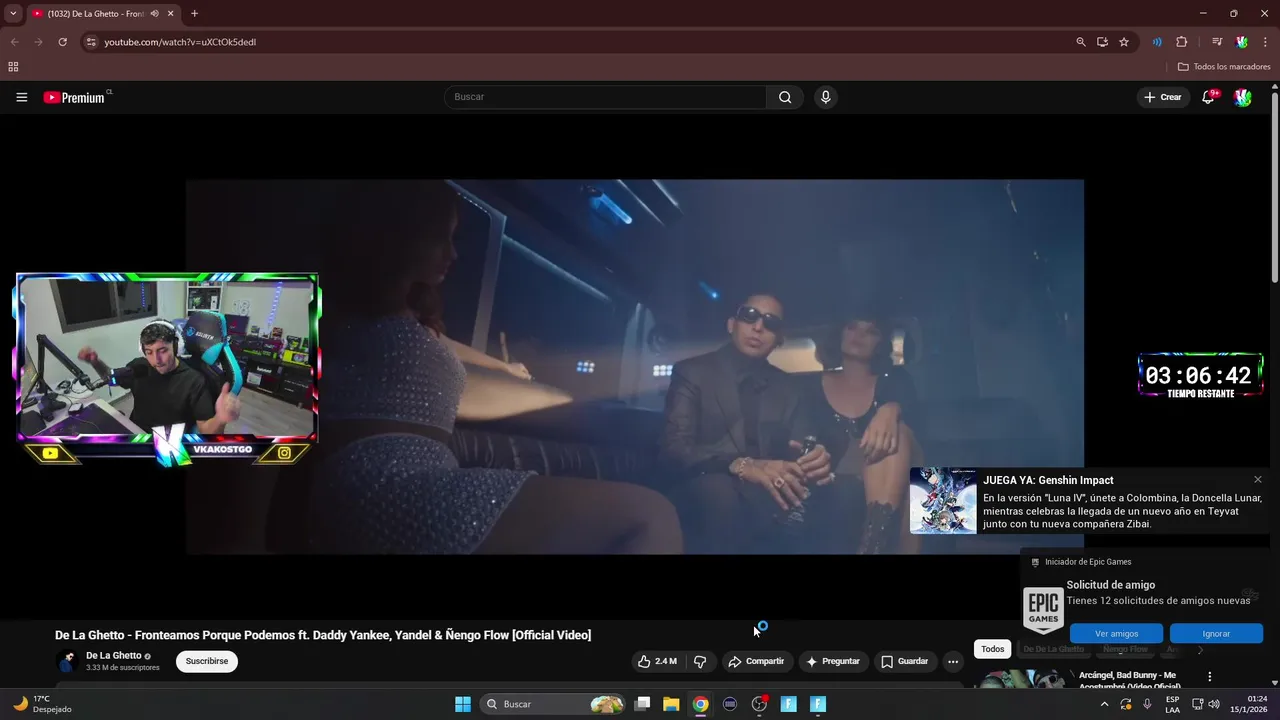This screenshot has height=720, width=1280.
Task: Click the YouTube search magnifier button
Action: pyautogui.click(x=785, y=97)
